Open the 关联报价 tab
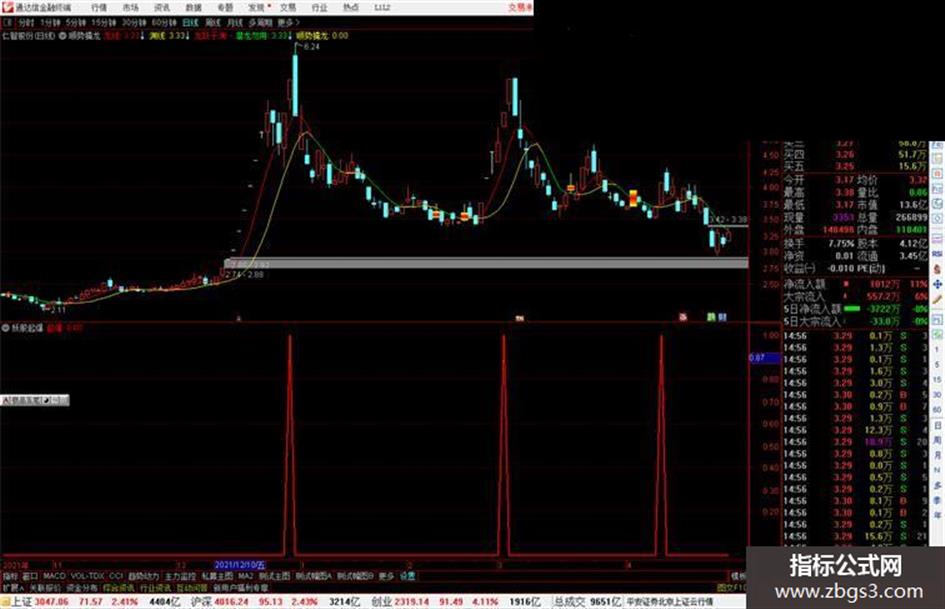 point(45,587)
